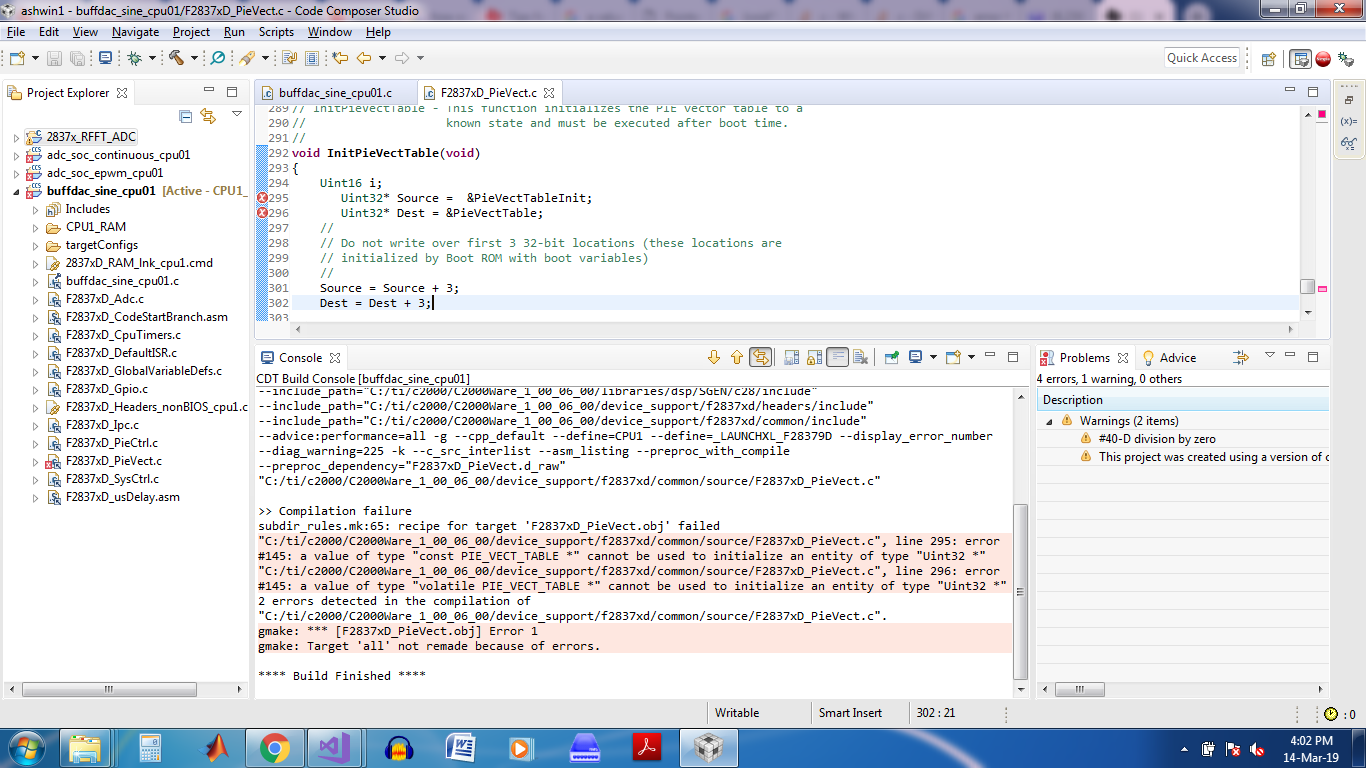
Task: Collapse all projects in Project Explorer
Action: 185,116
